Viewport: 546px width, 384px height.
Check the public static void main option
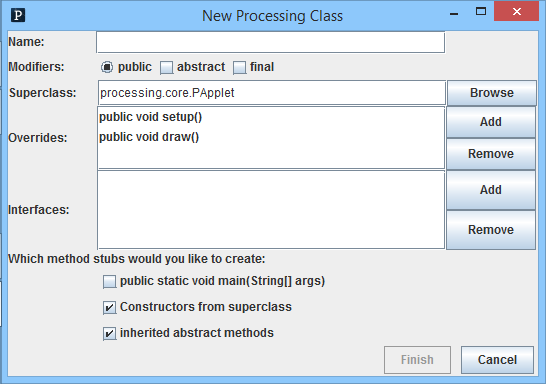tap(109, 282)
